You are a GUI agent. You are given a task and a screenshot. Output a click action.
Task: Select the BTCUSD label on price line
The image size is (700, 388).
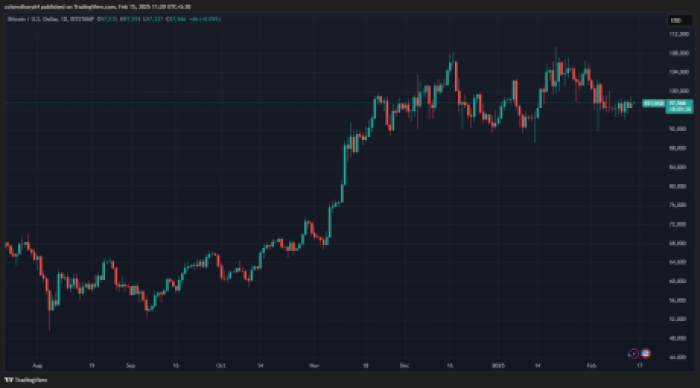click(x=654, y=104)
